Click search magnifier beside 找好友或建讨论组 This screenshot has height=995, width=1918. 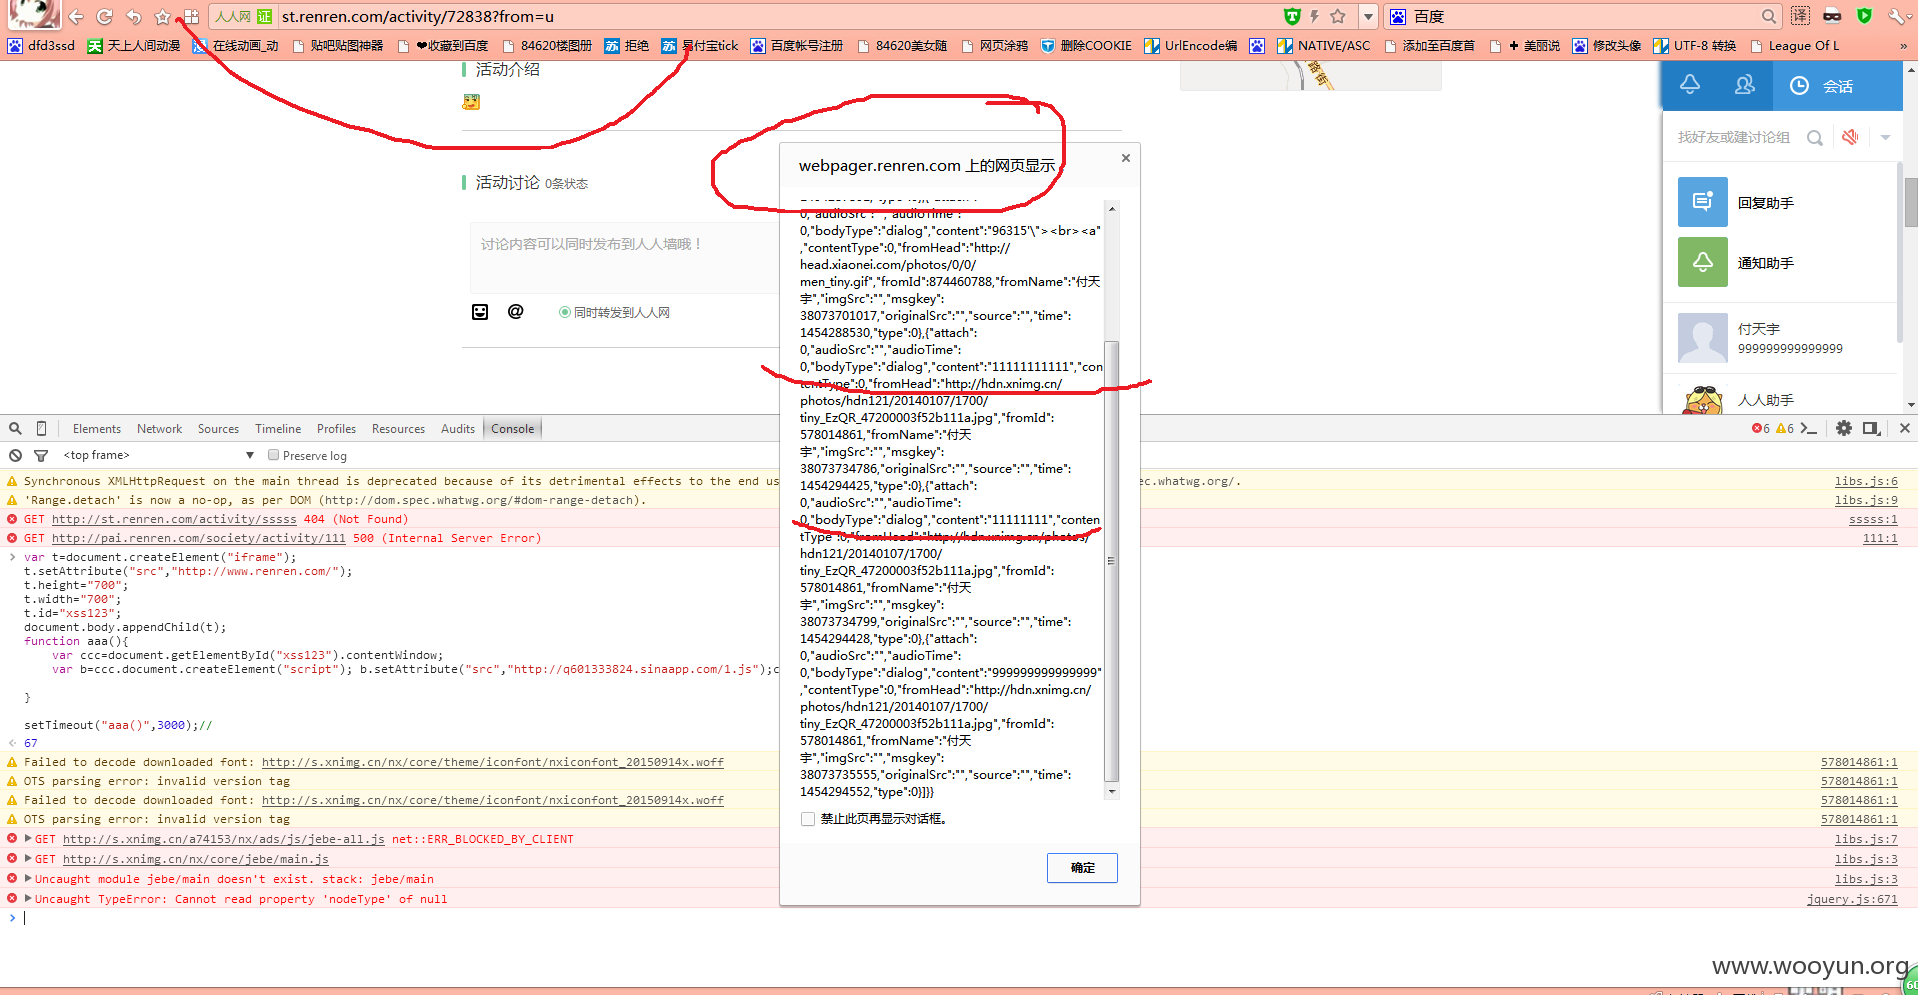1814,138
